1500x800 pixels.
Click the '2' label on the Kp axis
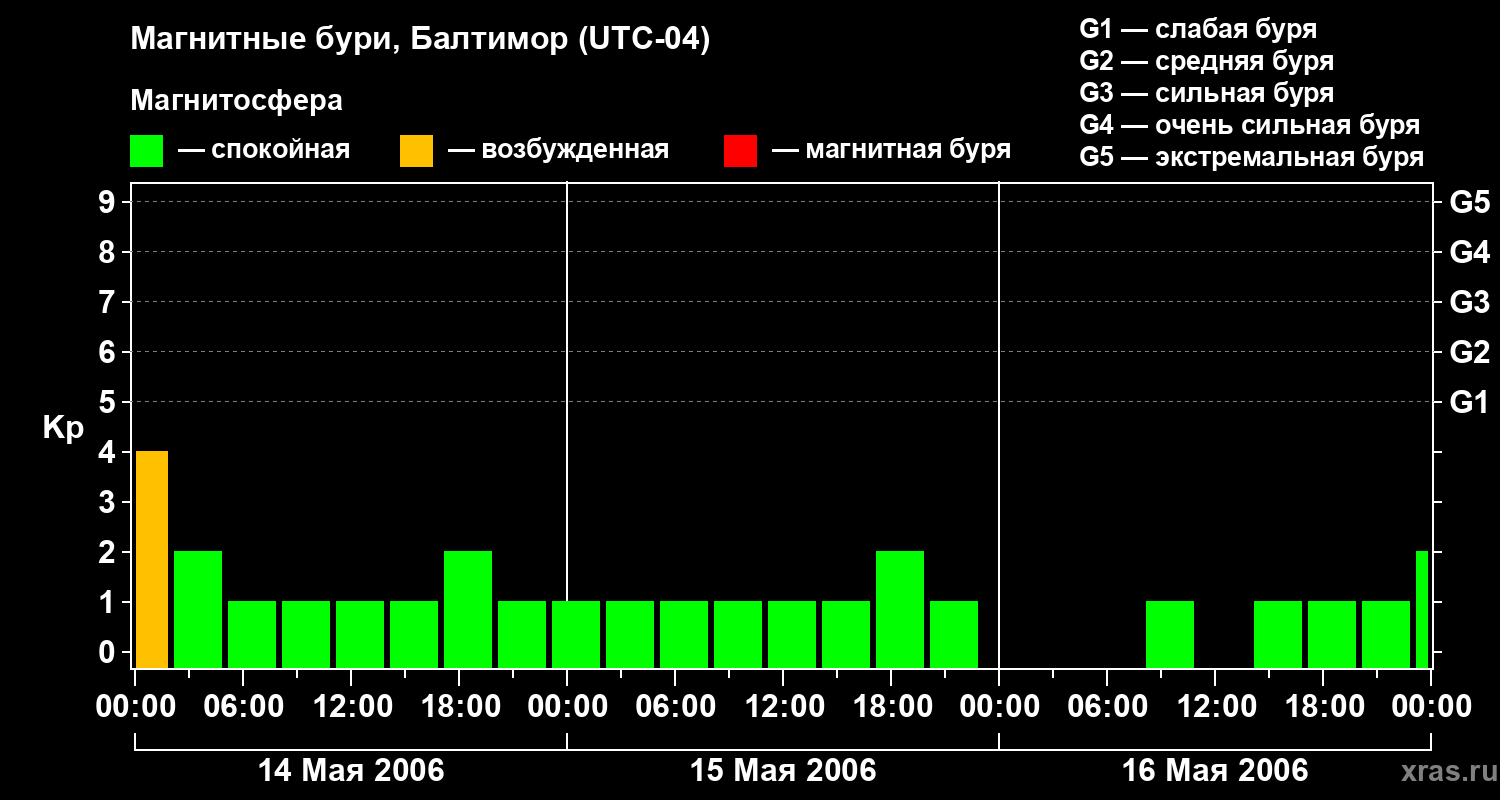point(109,552)
